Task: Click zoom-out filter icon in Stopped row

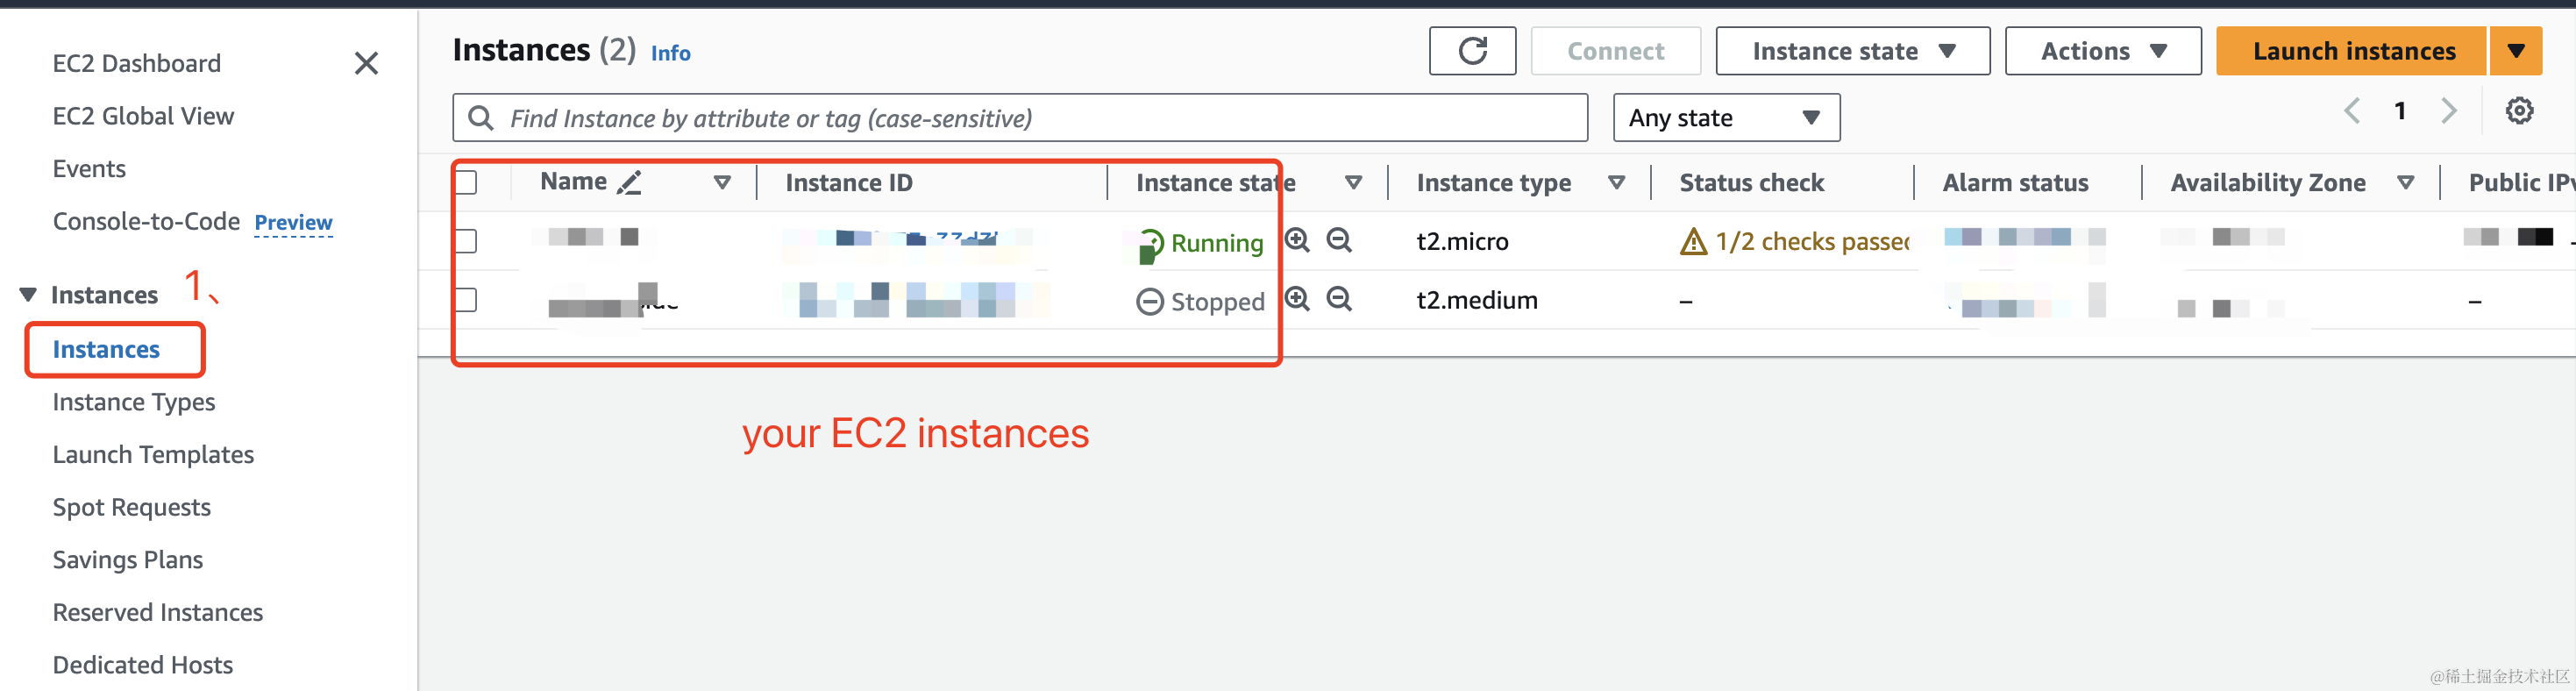Action: (1339, 299)
